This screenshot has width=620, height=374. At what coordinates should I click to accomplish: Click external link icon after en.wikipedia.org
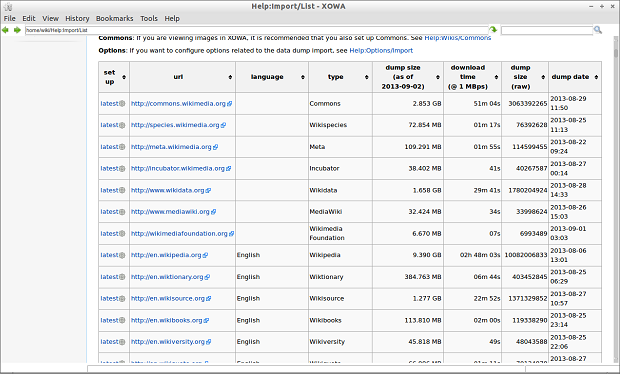pyautogui.click(x=205, y=255)
